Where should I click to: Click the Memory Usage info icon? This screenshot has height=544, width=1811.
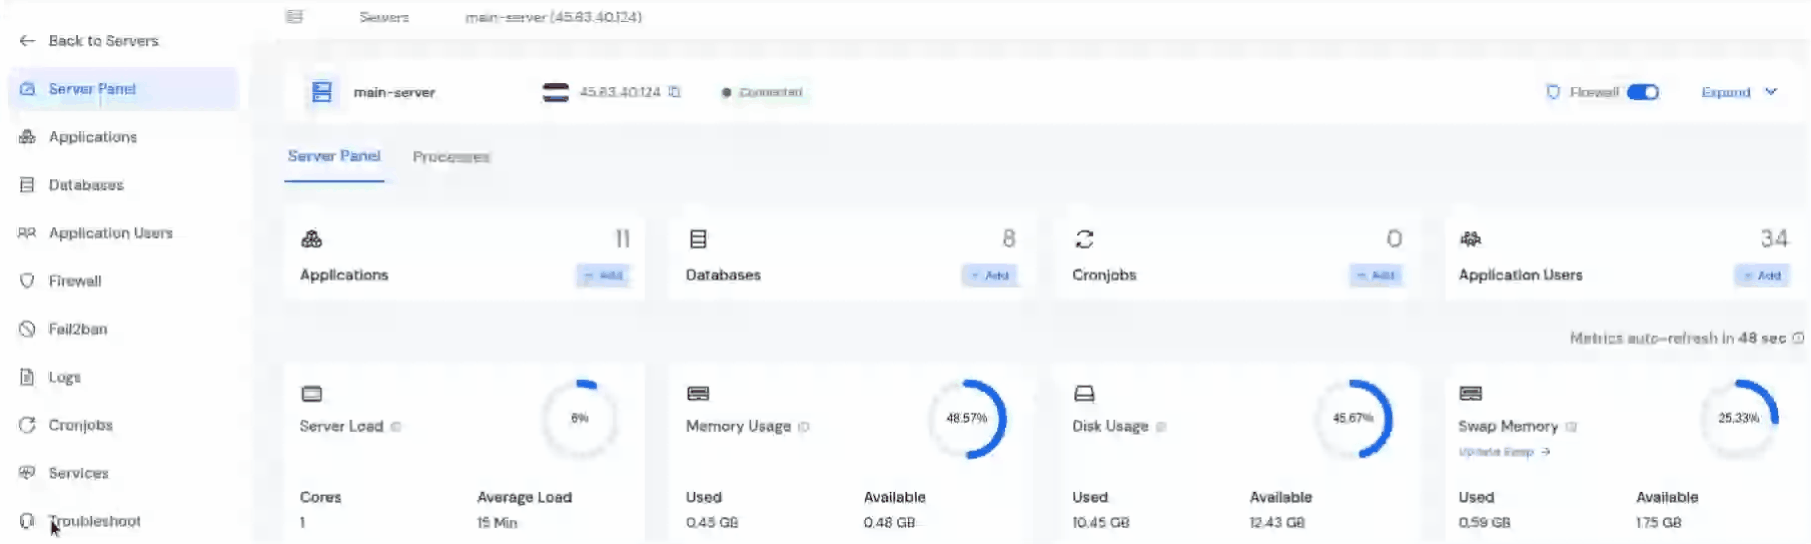pos(803,427)
